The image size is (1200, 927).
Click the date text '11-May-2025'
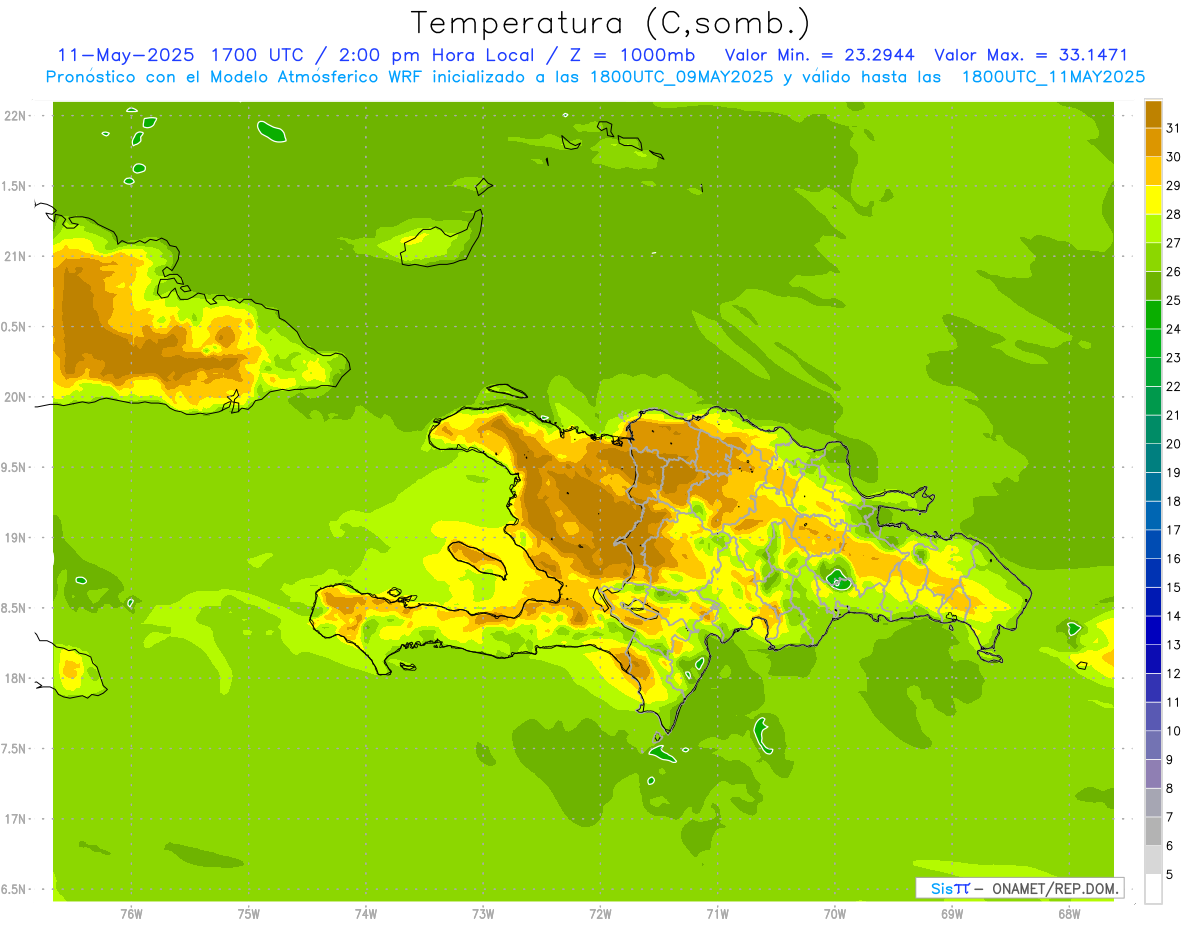click(126, 55)
